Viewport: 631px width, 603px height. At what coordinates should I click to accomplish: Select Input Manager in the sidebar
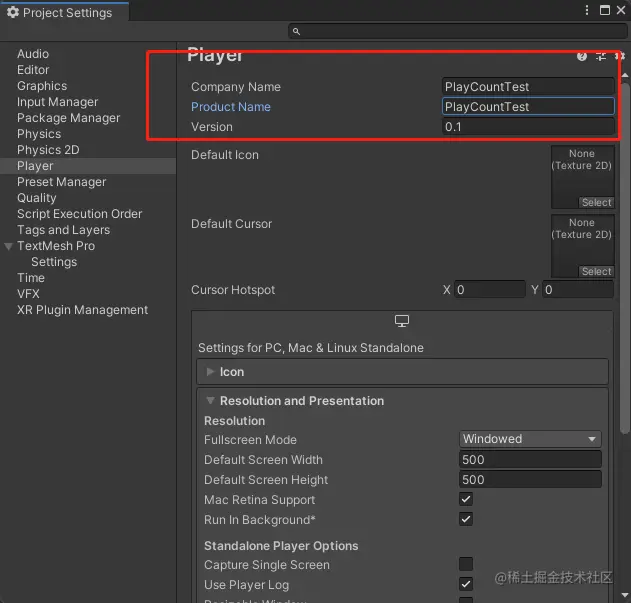(58, 102)
